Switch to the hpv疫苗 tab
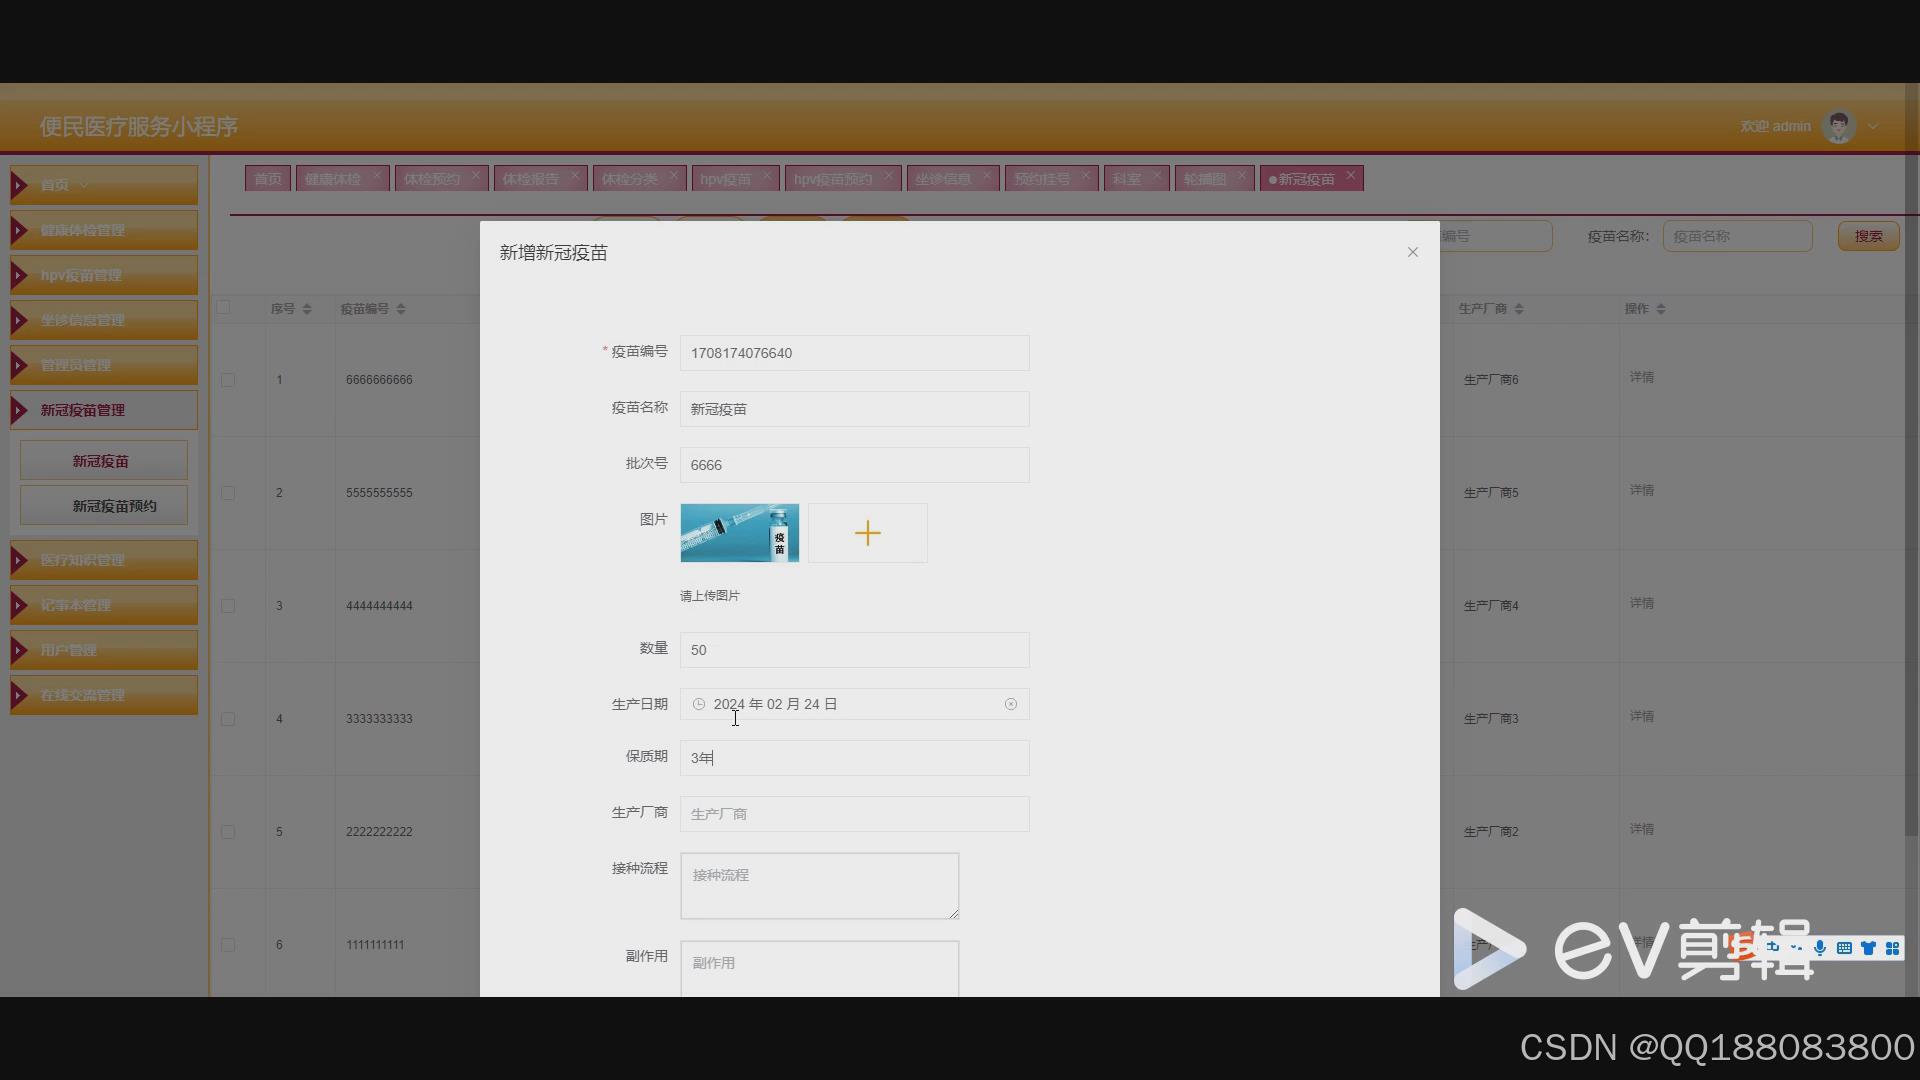 pyautogui.click(x=725, y=179)
